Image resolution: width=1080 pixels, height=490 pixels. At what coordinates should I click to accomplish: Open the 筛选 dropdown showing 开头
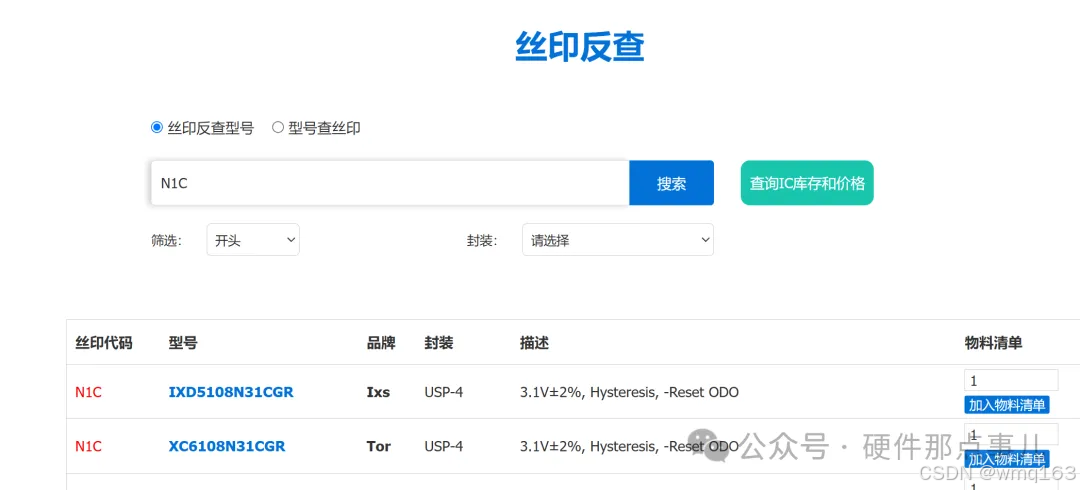click(253, 240)
